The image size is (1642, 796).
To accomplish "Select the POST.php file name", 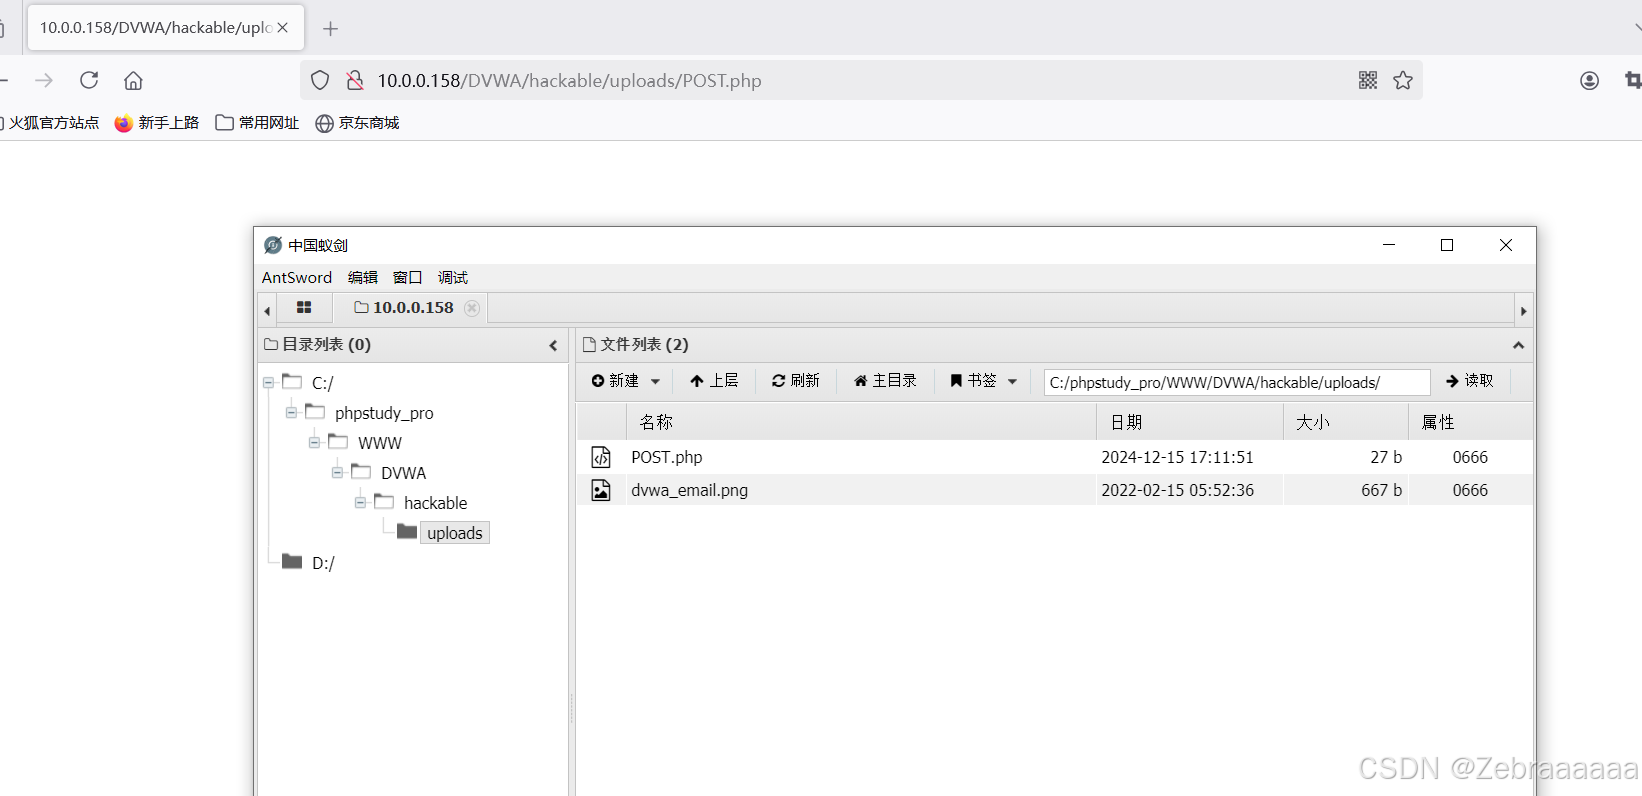I will (x=667, y=457).
